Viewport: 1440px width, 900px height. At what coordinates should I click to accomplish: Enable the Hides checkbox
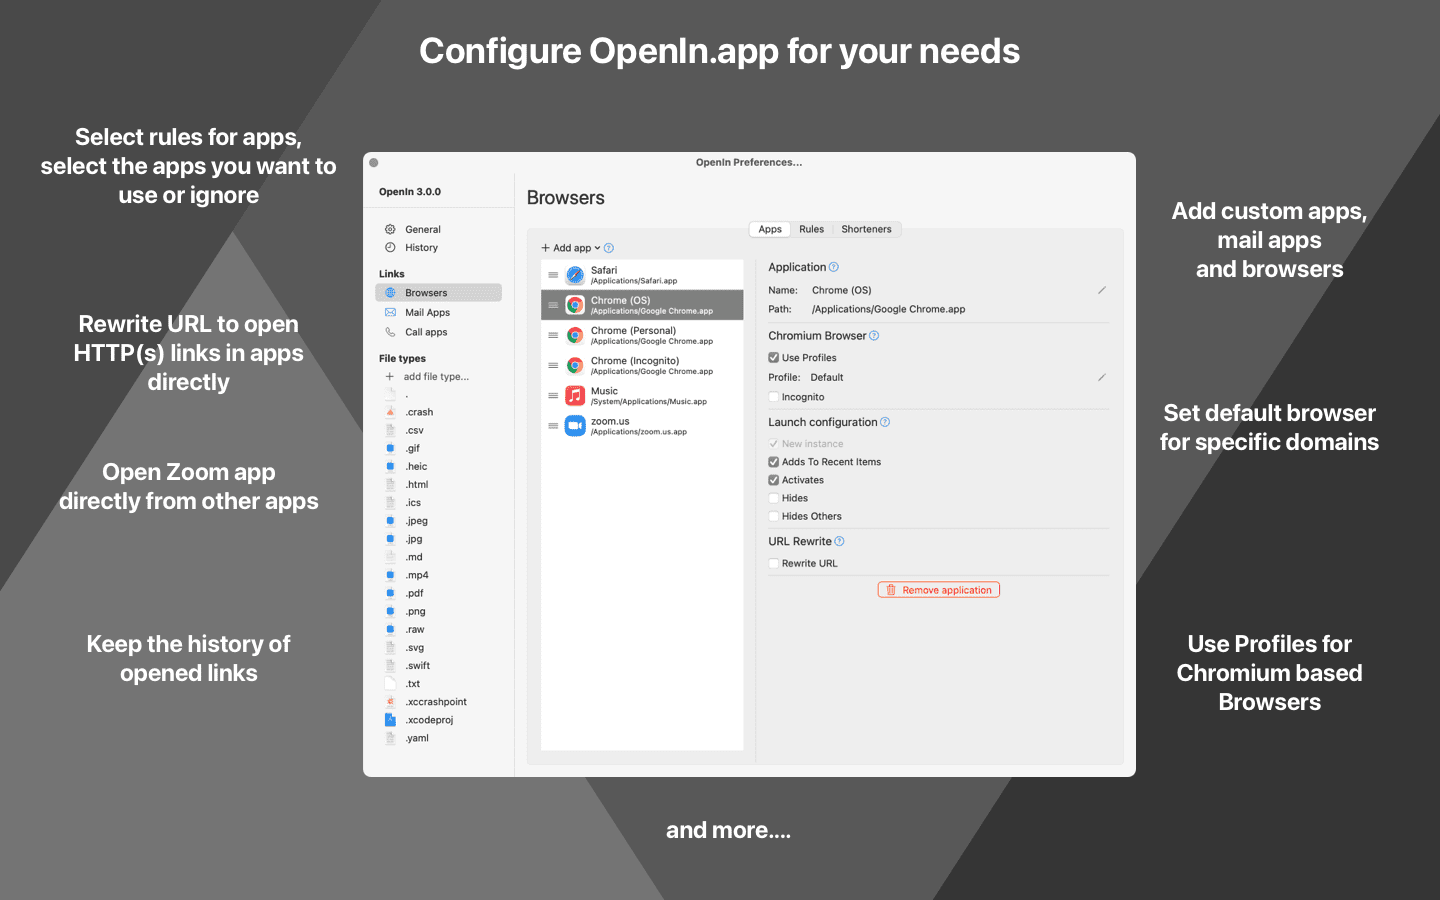[x=773, y=498]
